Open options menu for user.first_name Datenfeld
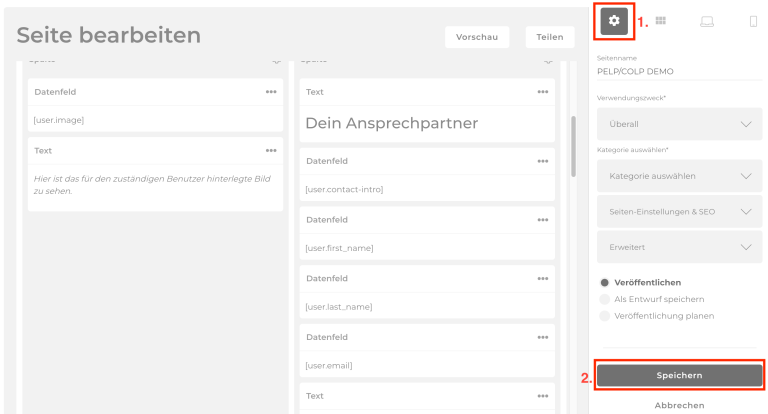The image size is (768, 414). (x=543, y=220)
